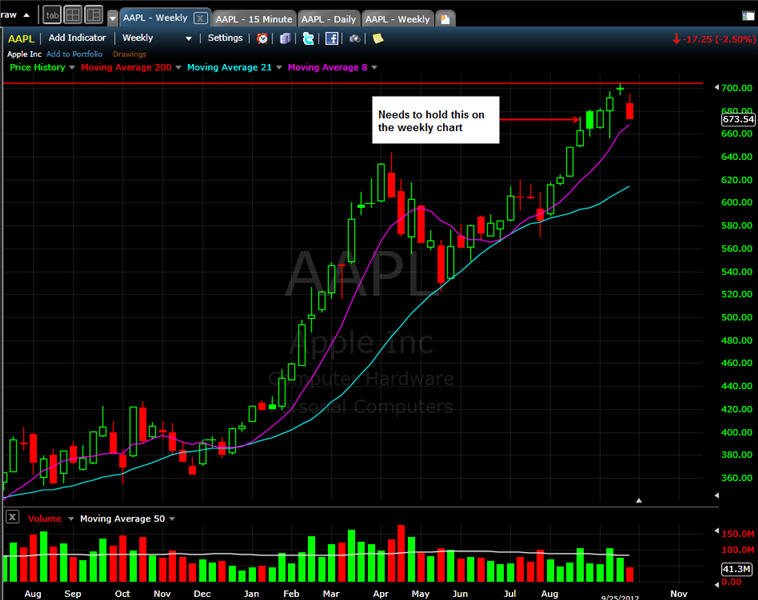Open Moving Average 200 options arrow
The image size is (758, 600).
tap(178, 68)
